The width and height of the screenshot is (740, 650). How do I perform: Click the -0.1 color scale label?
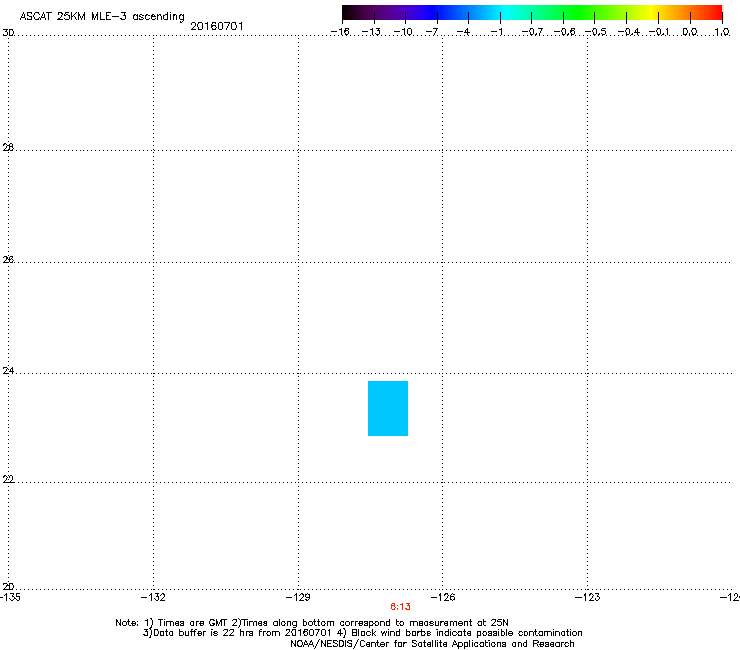(659, 32)
